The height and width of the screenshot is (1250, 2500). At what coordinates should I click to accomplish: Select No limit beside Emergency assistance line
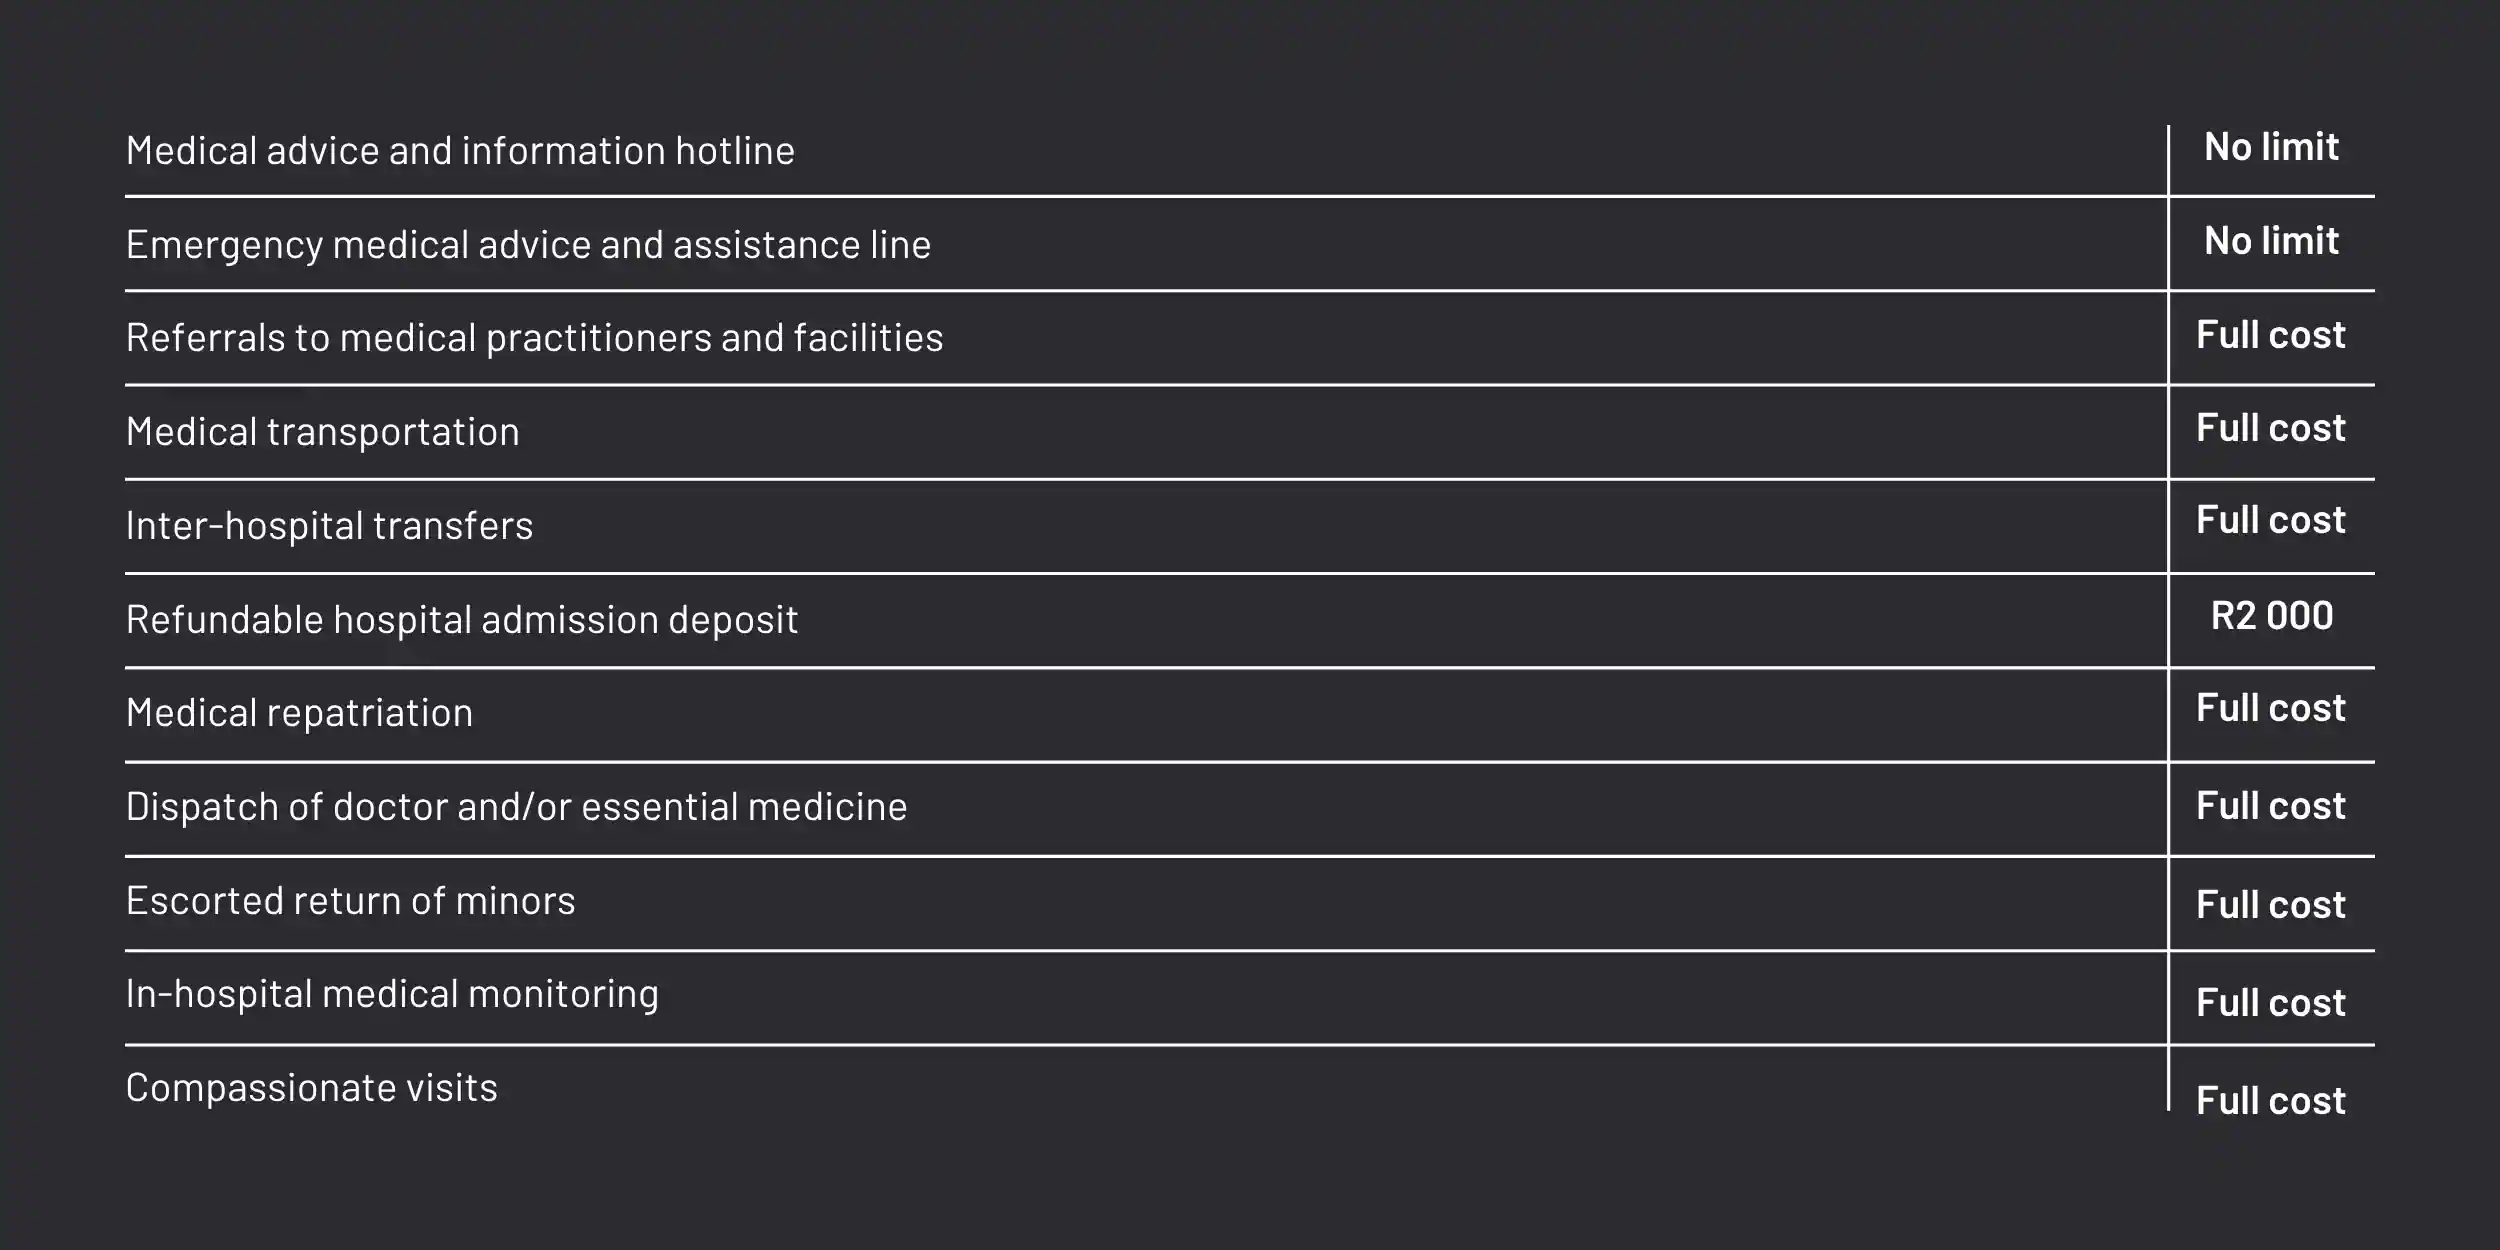tap(2271, 241)
